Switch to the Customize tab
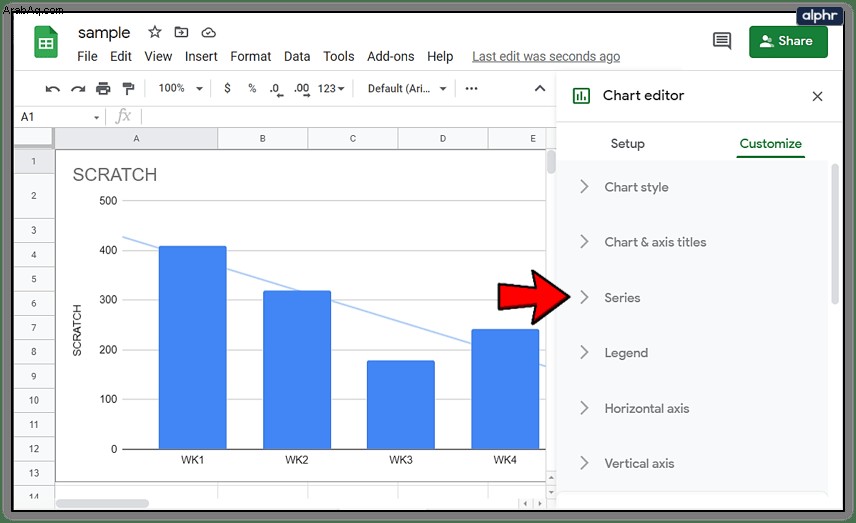Image resolution: width=856 pixels, height=523 pixels. (x=770, y=144)
